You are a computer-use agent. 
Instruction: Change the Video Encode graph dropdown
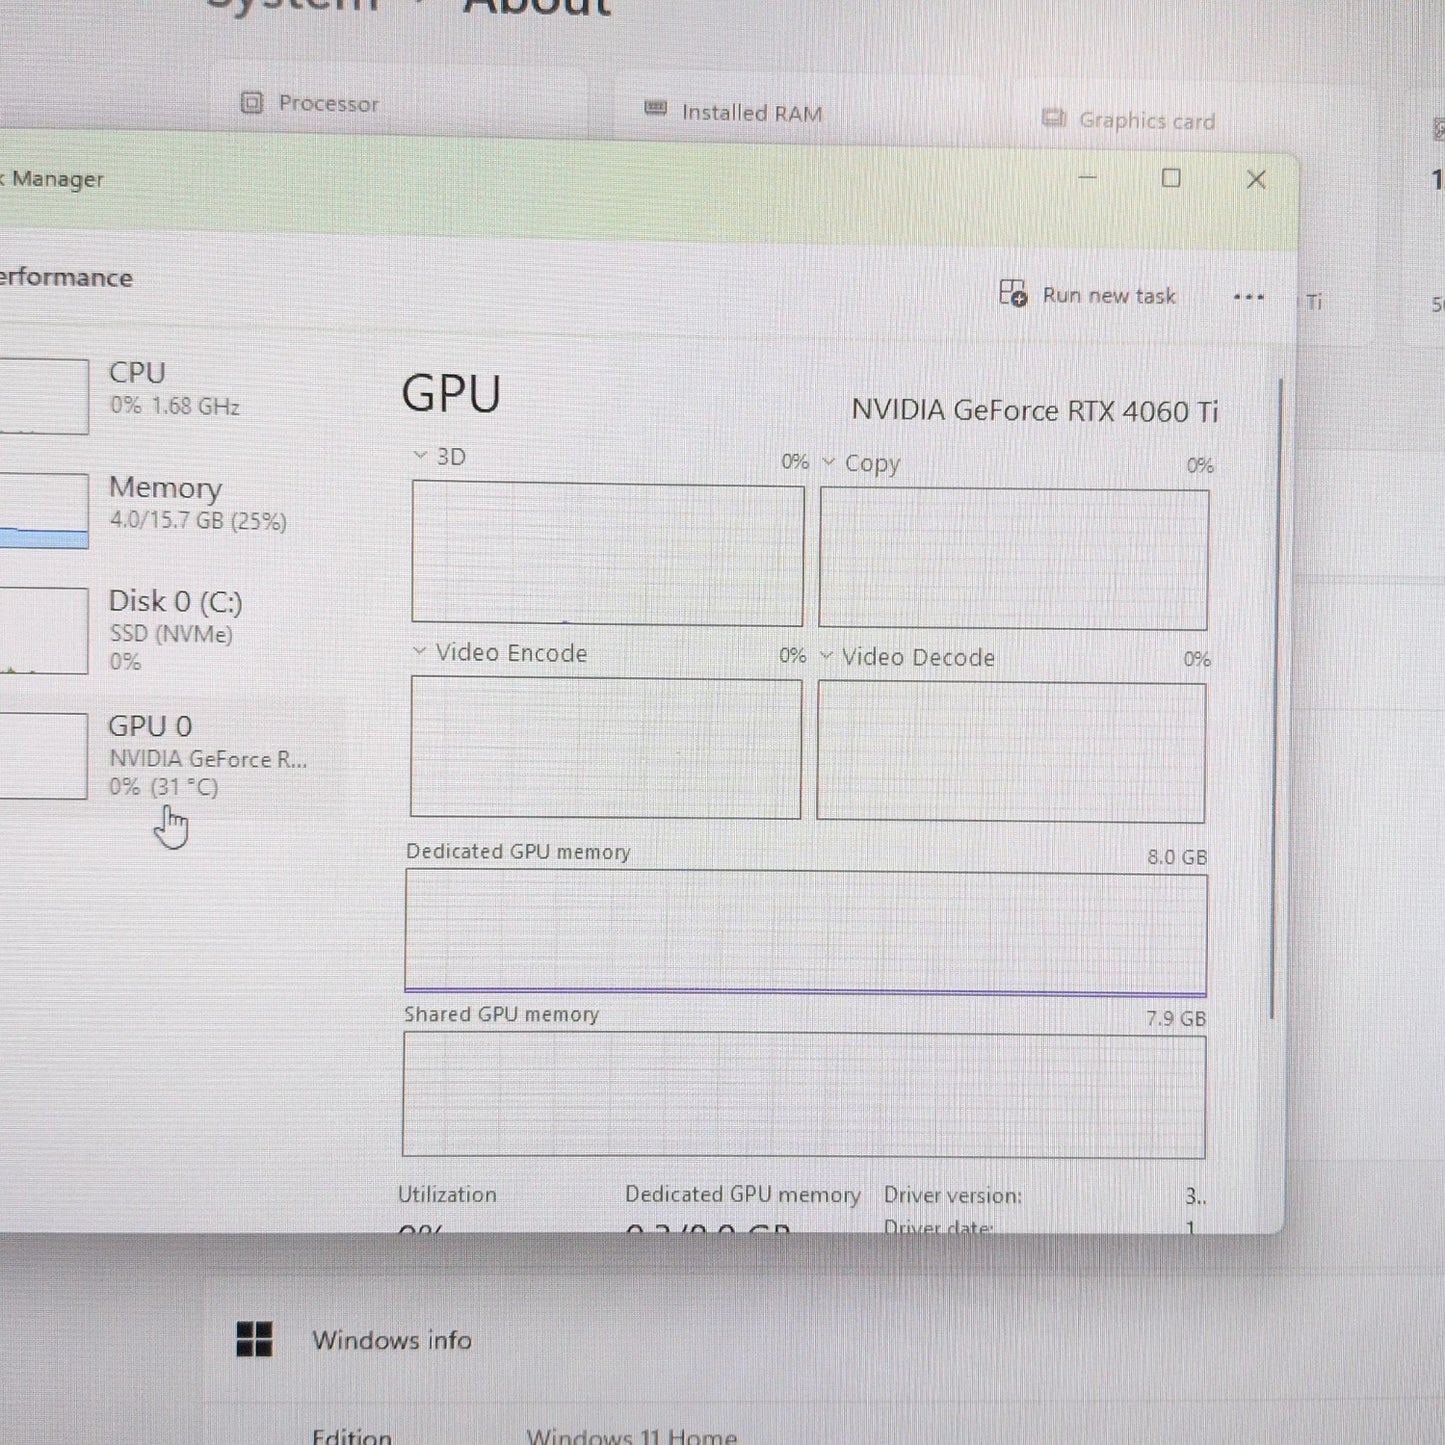pyautogui.click(x=419, y=652)
